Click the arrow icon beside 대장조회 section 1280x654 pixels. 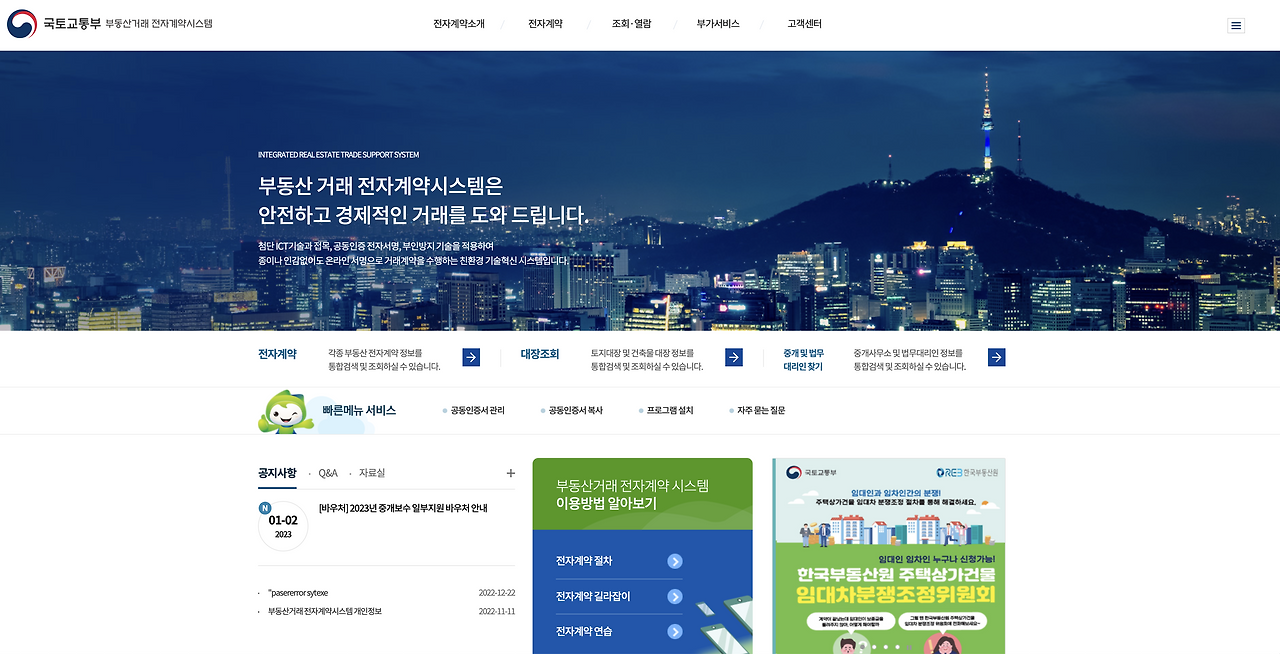(734, 357)
